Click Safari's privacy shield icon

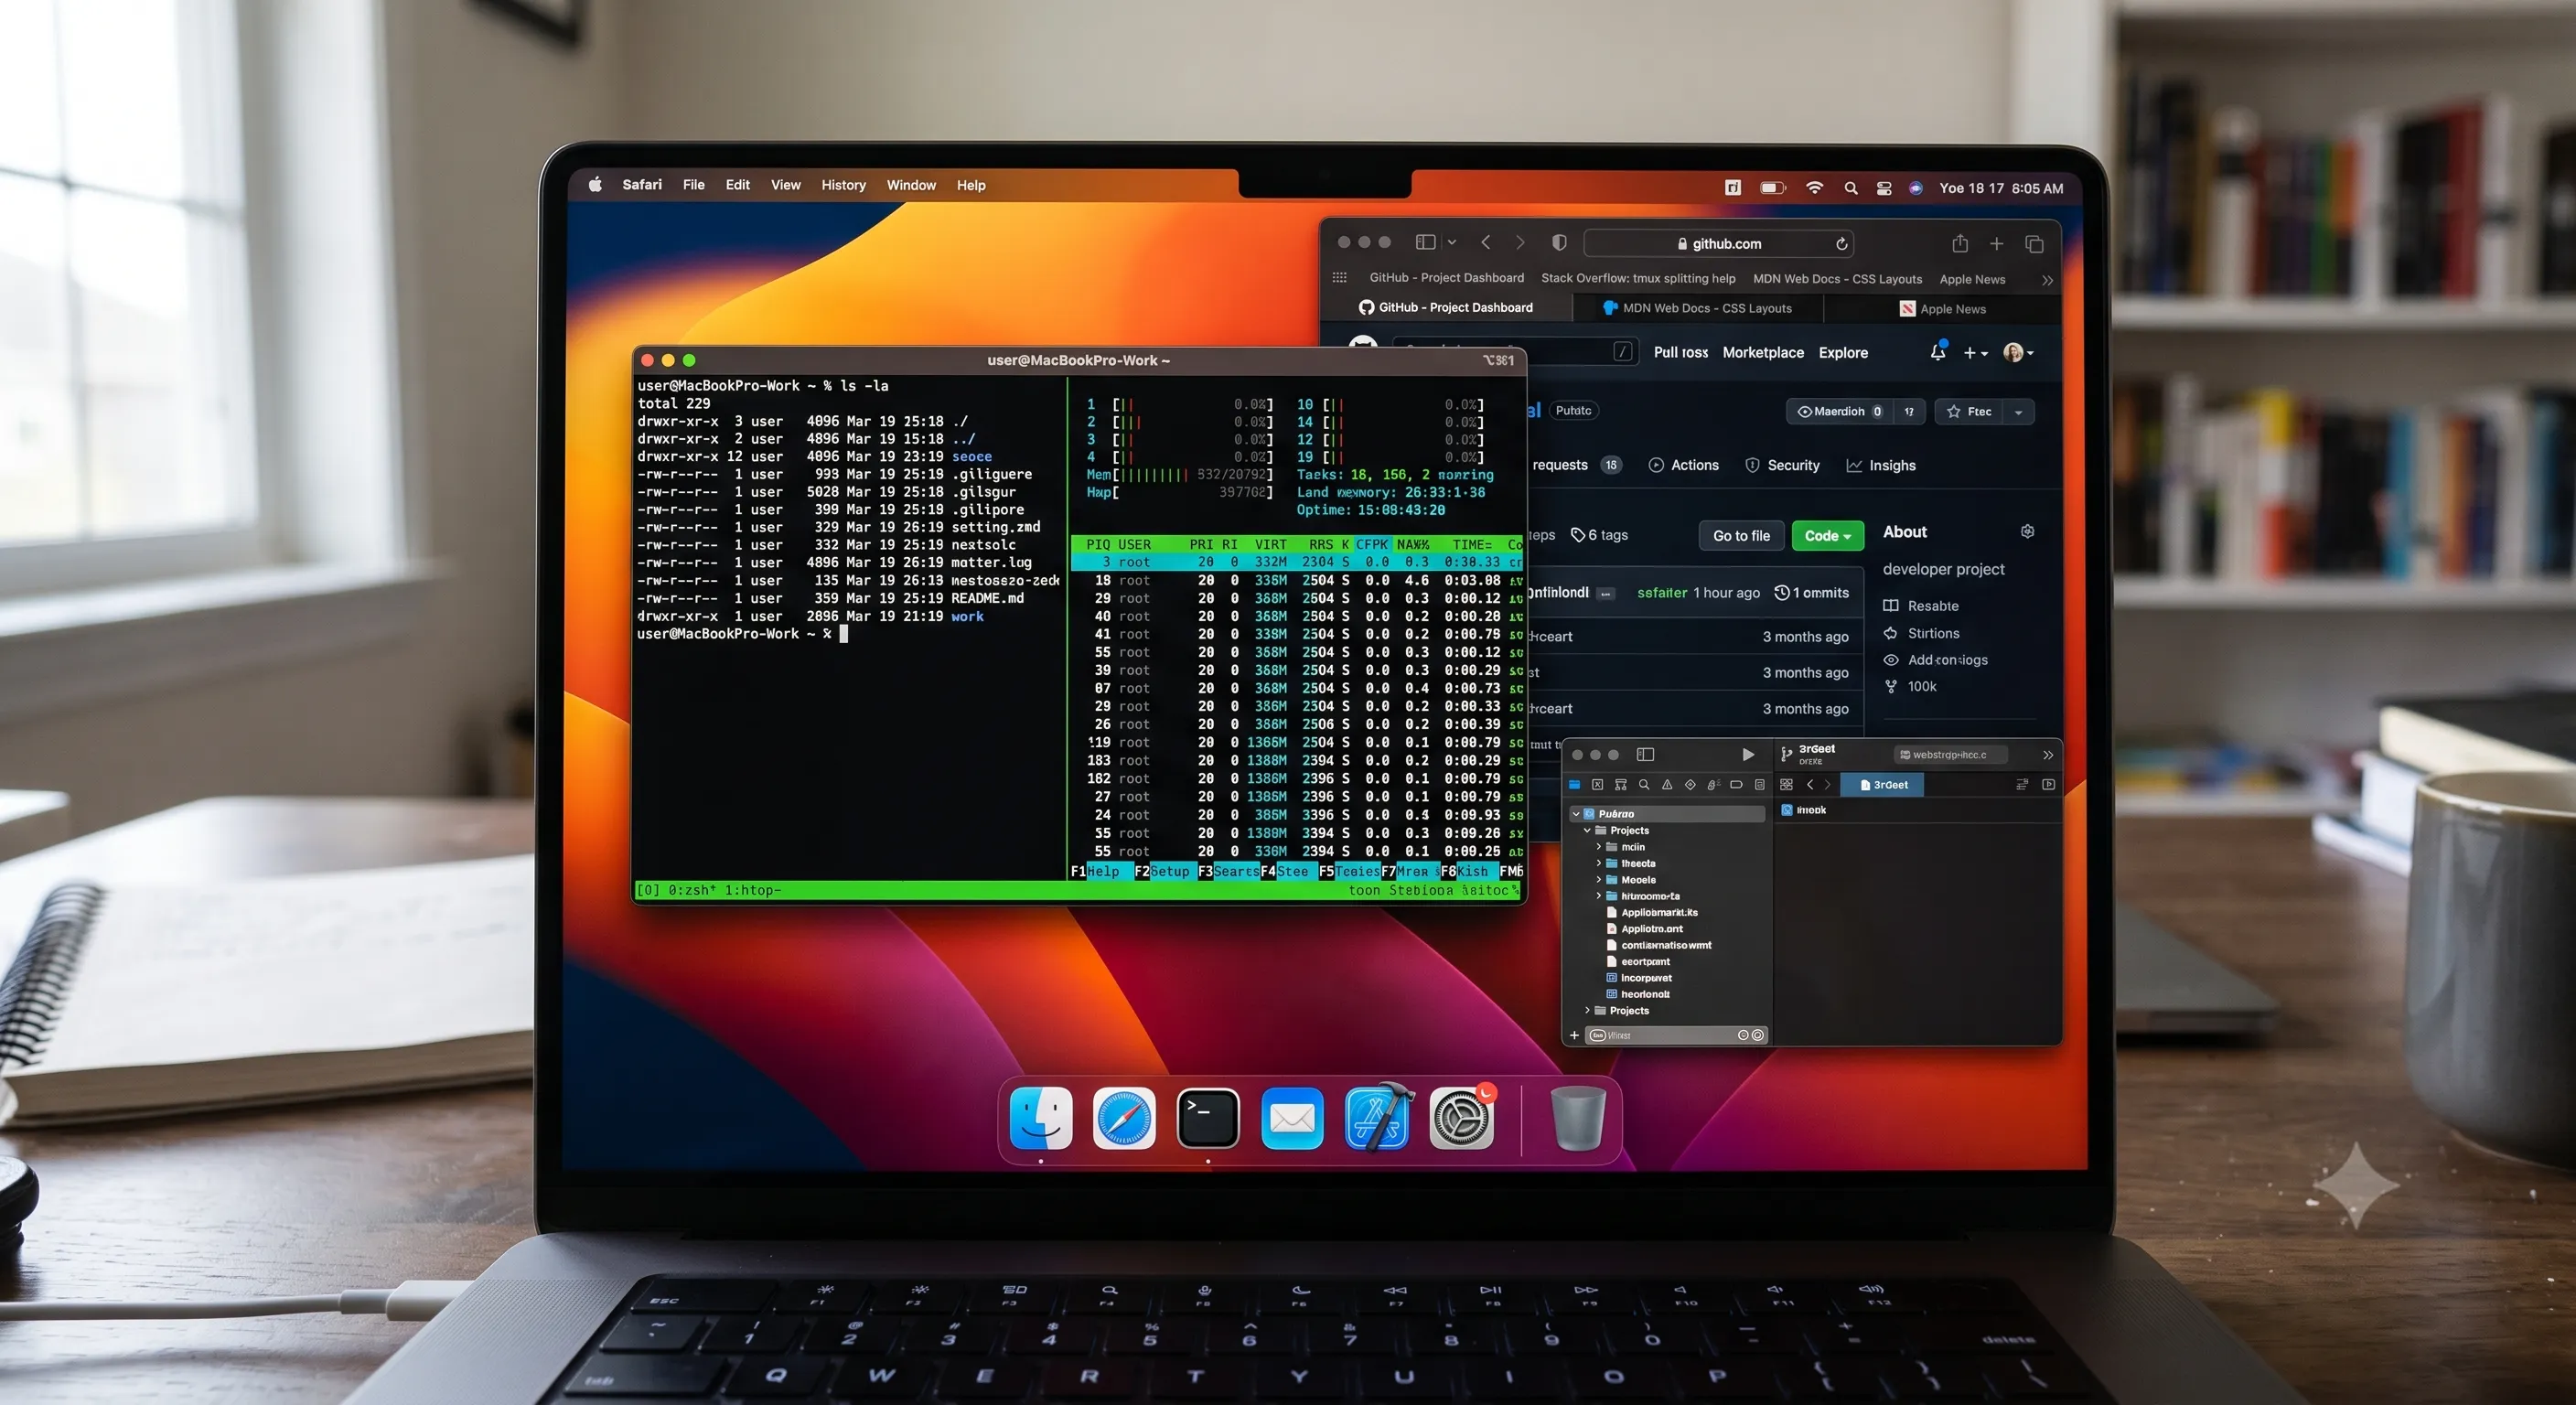(1559, 243)
